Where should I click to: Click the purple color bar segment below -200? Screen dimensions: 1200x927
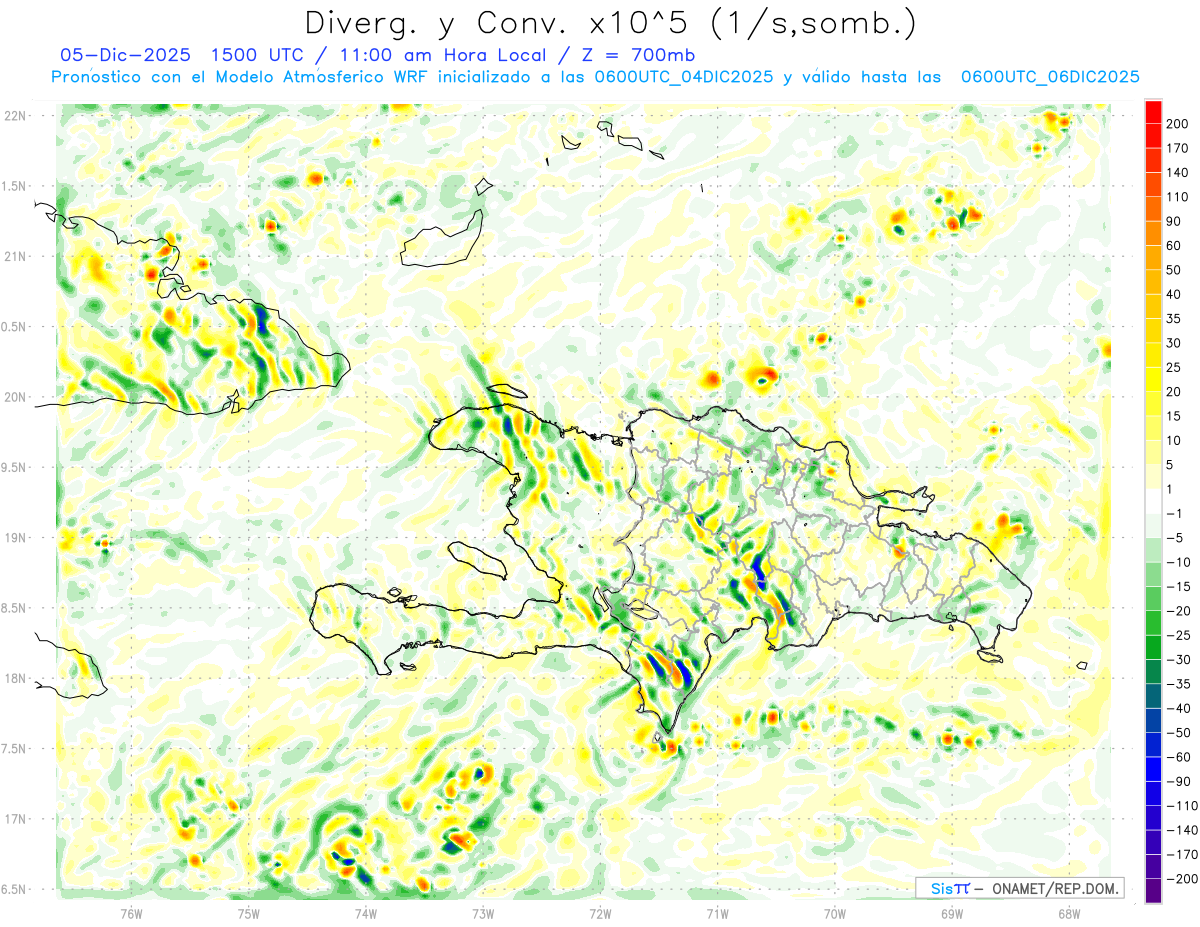click(x=1153, y=891)
